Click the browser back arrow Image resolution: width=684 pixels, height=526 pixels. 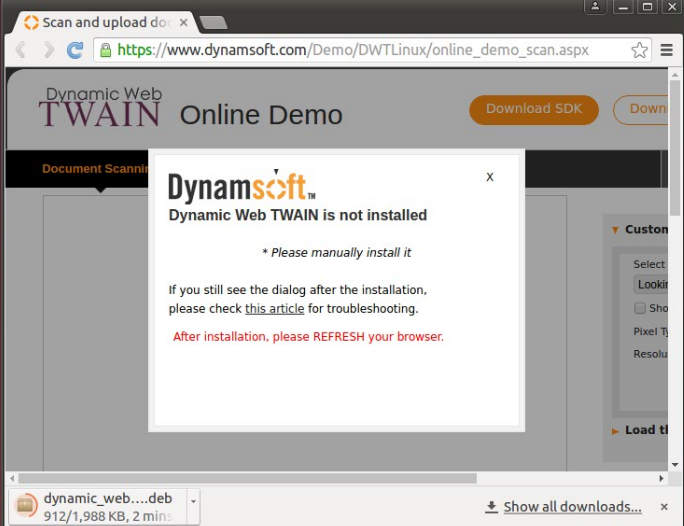click(20, 50)
